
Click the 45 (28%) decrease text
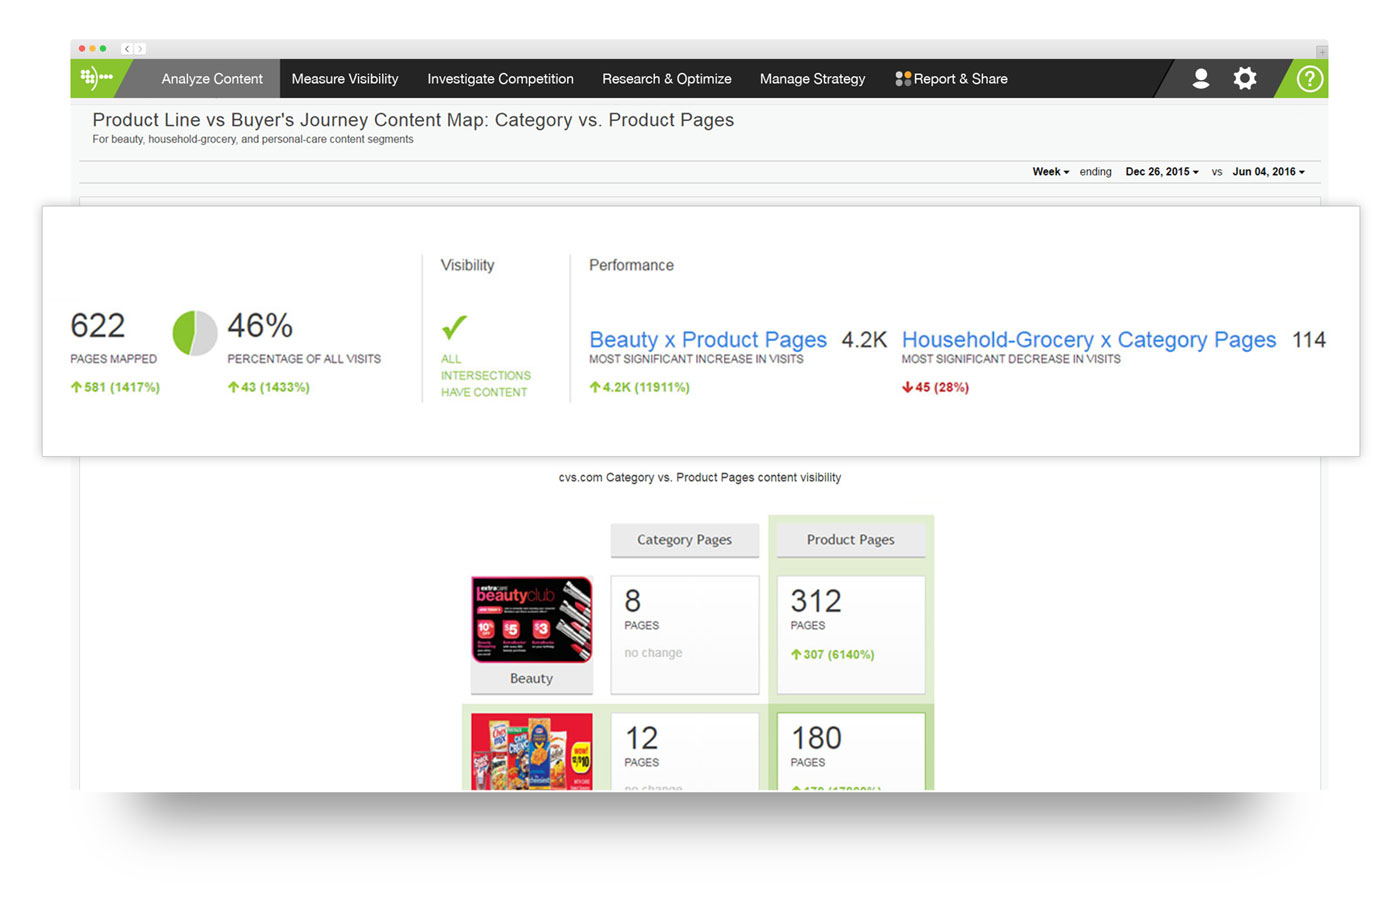click(935, 387)
